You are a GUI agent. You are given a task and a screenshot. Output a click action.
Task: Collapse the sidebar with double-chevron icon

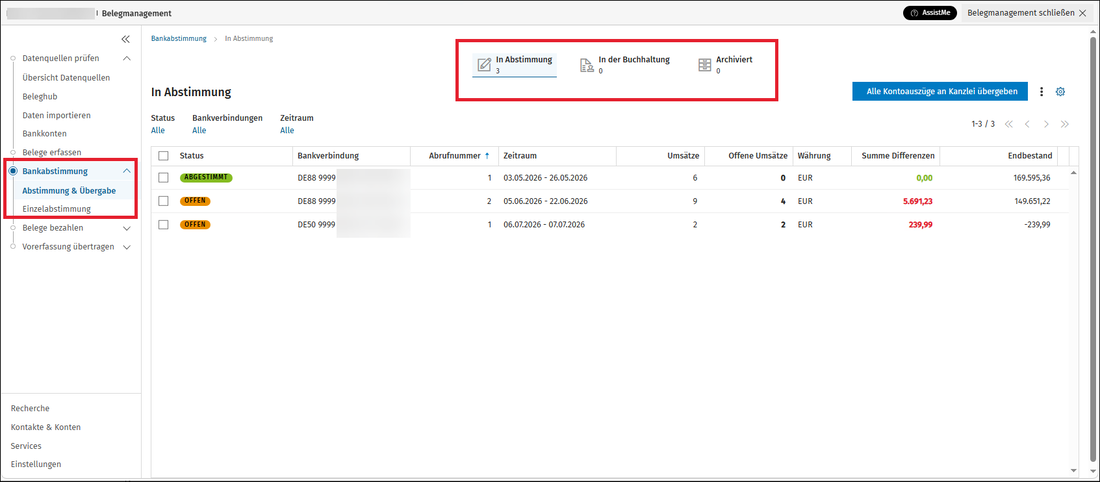(x=126, y=39)
